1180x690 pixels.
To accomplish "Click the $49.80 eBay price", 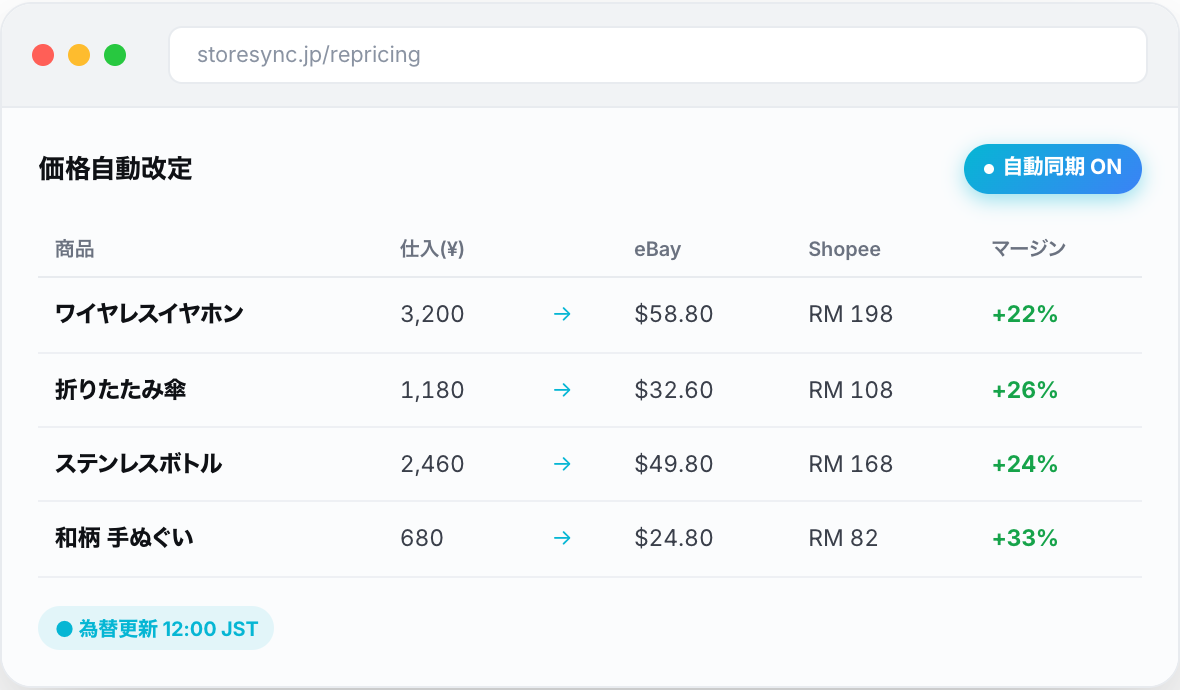I will tap(674, 464).
